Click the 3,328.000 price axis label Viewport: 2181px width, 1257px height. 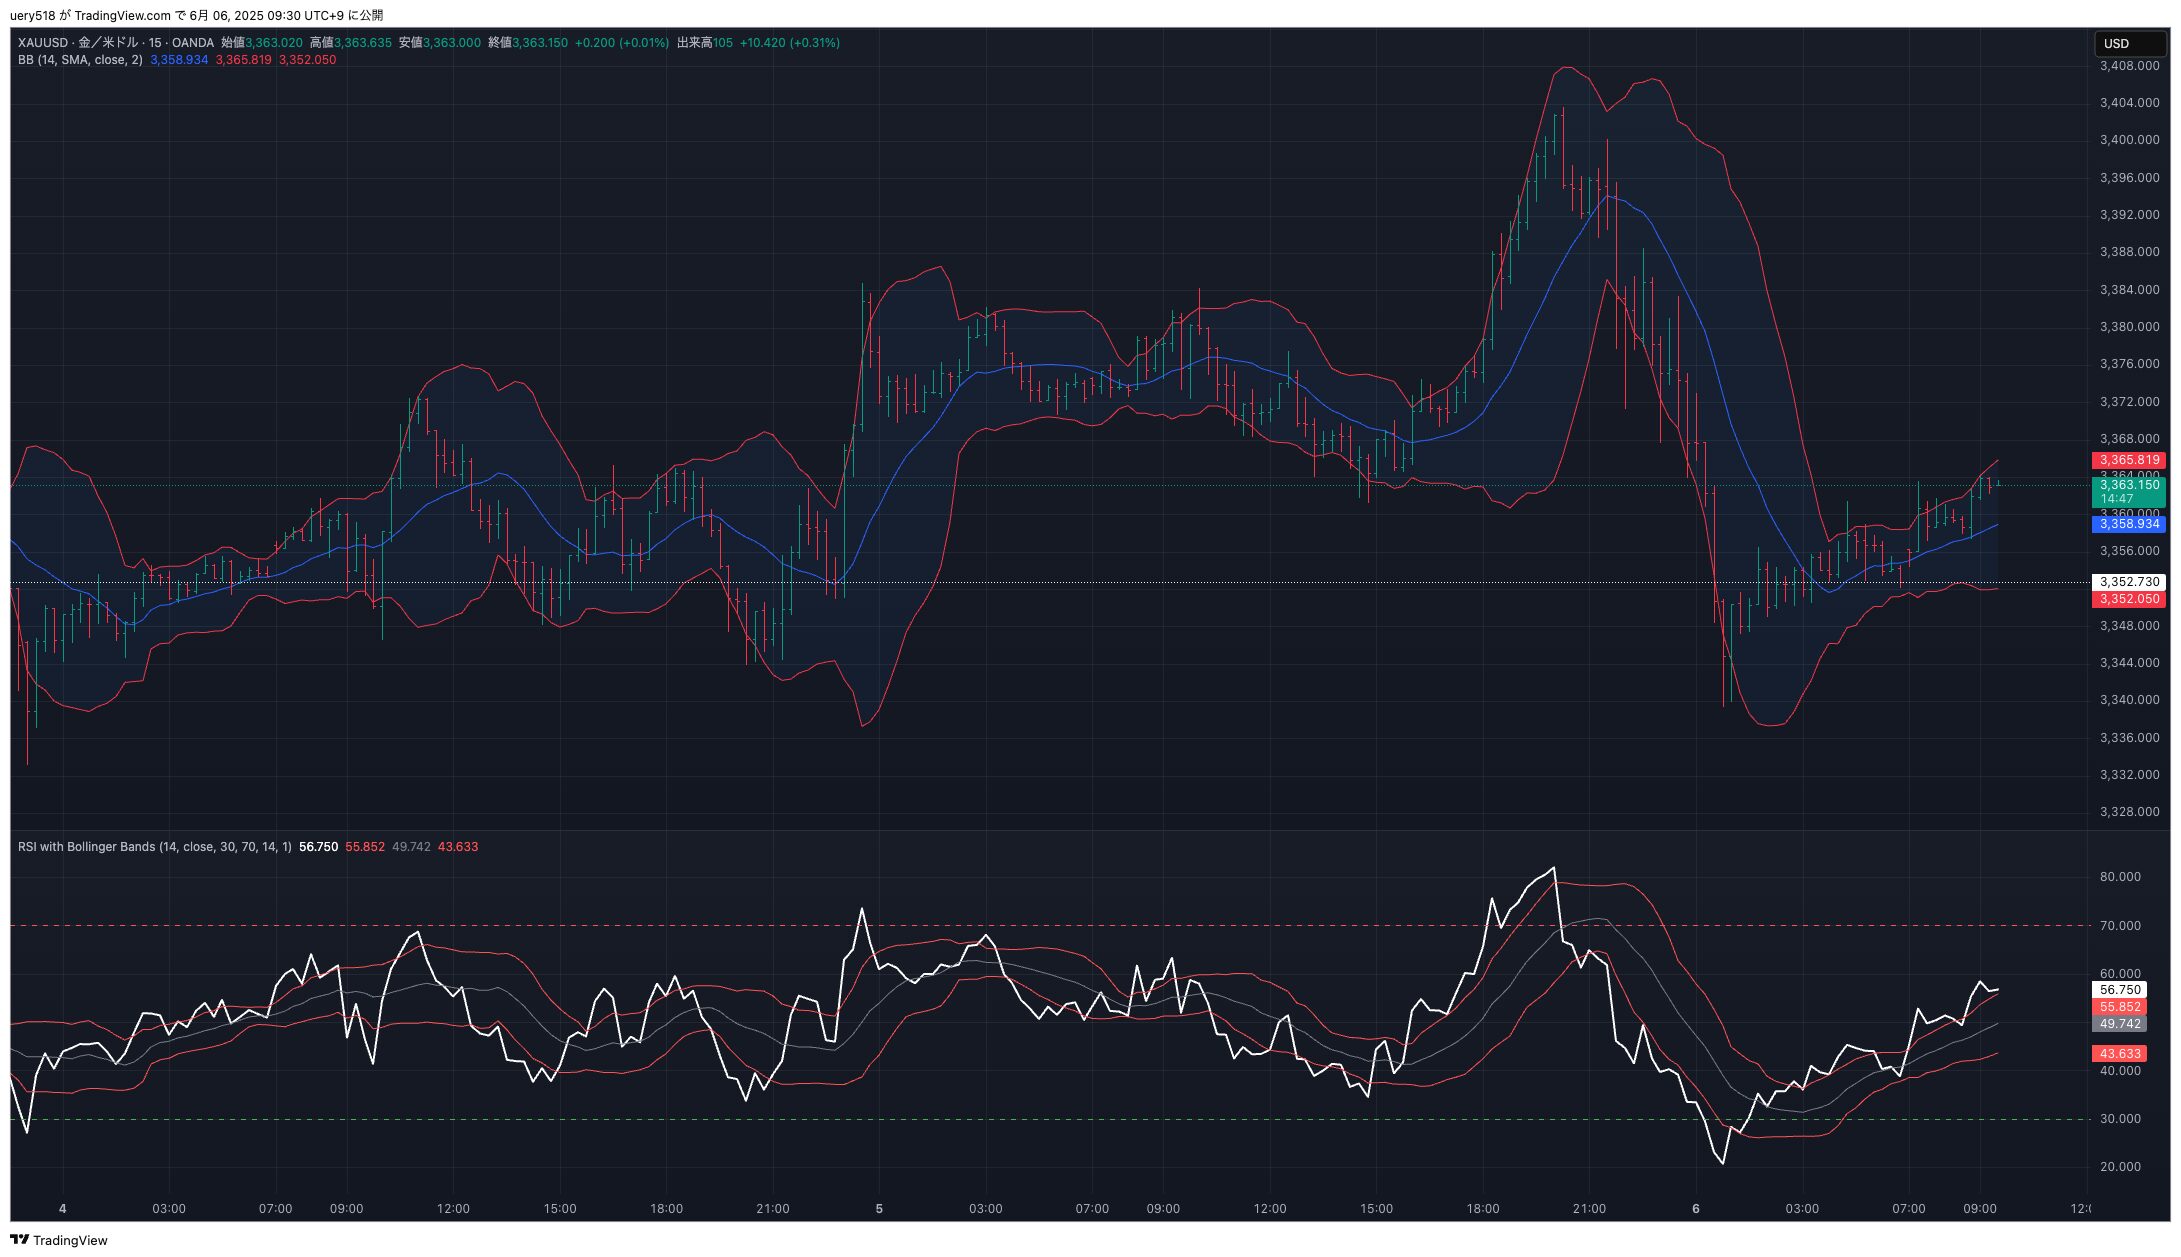click(x=2129, y=812)
